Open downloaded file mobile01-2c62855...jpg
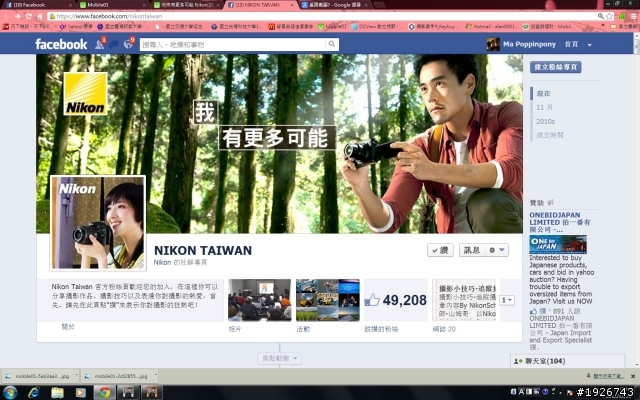 tap(117, 376)
